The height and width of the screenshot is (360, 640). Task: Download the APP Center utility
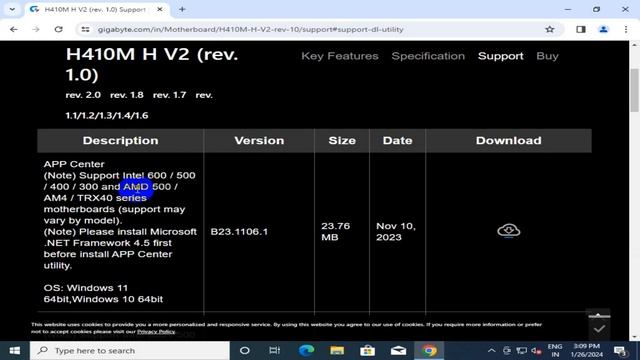pyautogui.click(x=509, y=231)
